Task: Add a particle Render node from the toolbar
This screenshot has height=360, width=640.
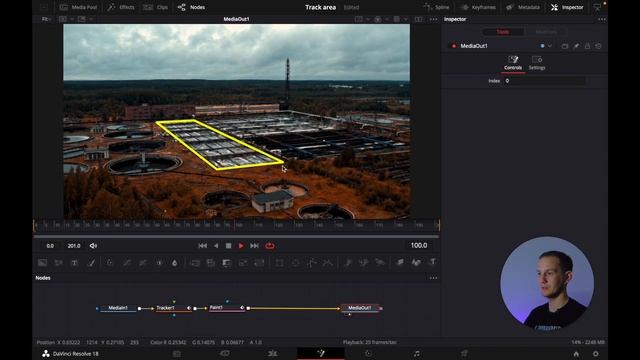Action: click(380, 262)
